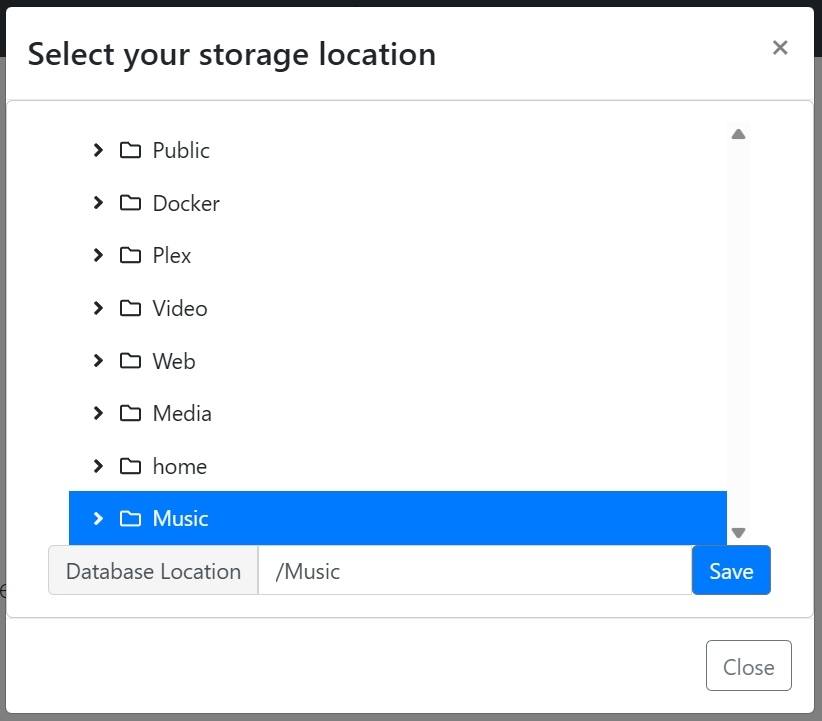Screen dimensions: 822x721
Task: Click the Media folder icon
Action: 130,413
